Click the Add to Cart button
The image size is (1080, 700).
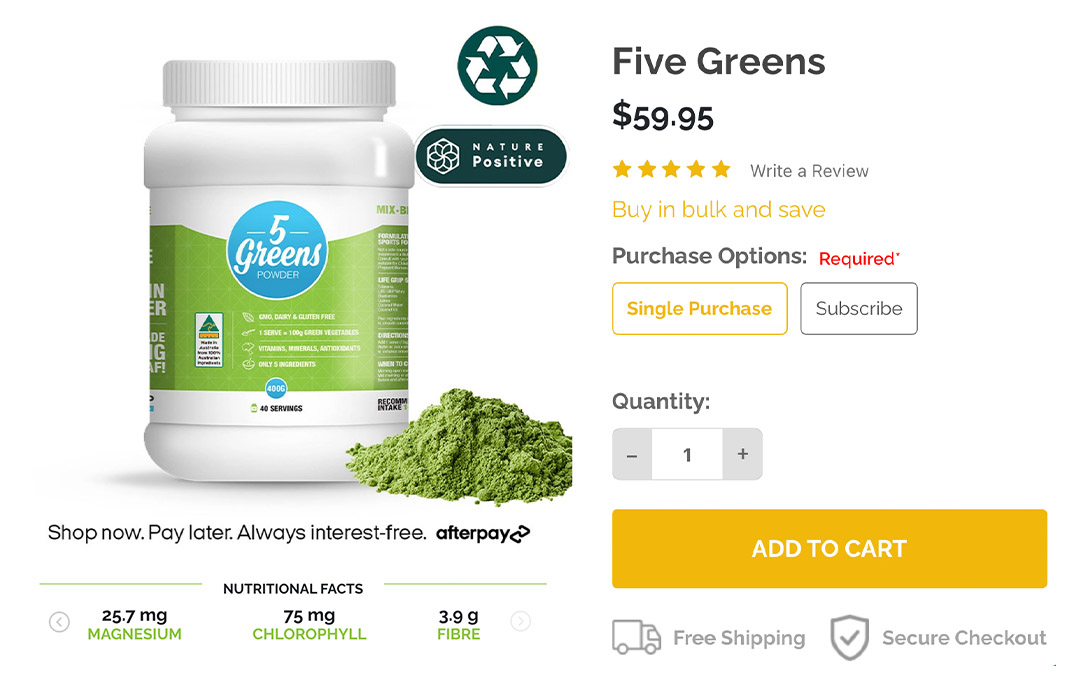[x=829, y=548]
